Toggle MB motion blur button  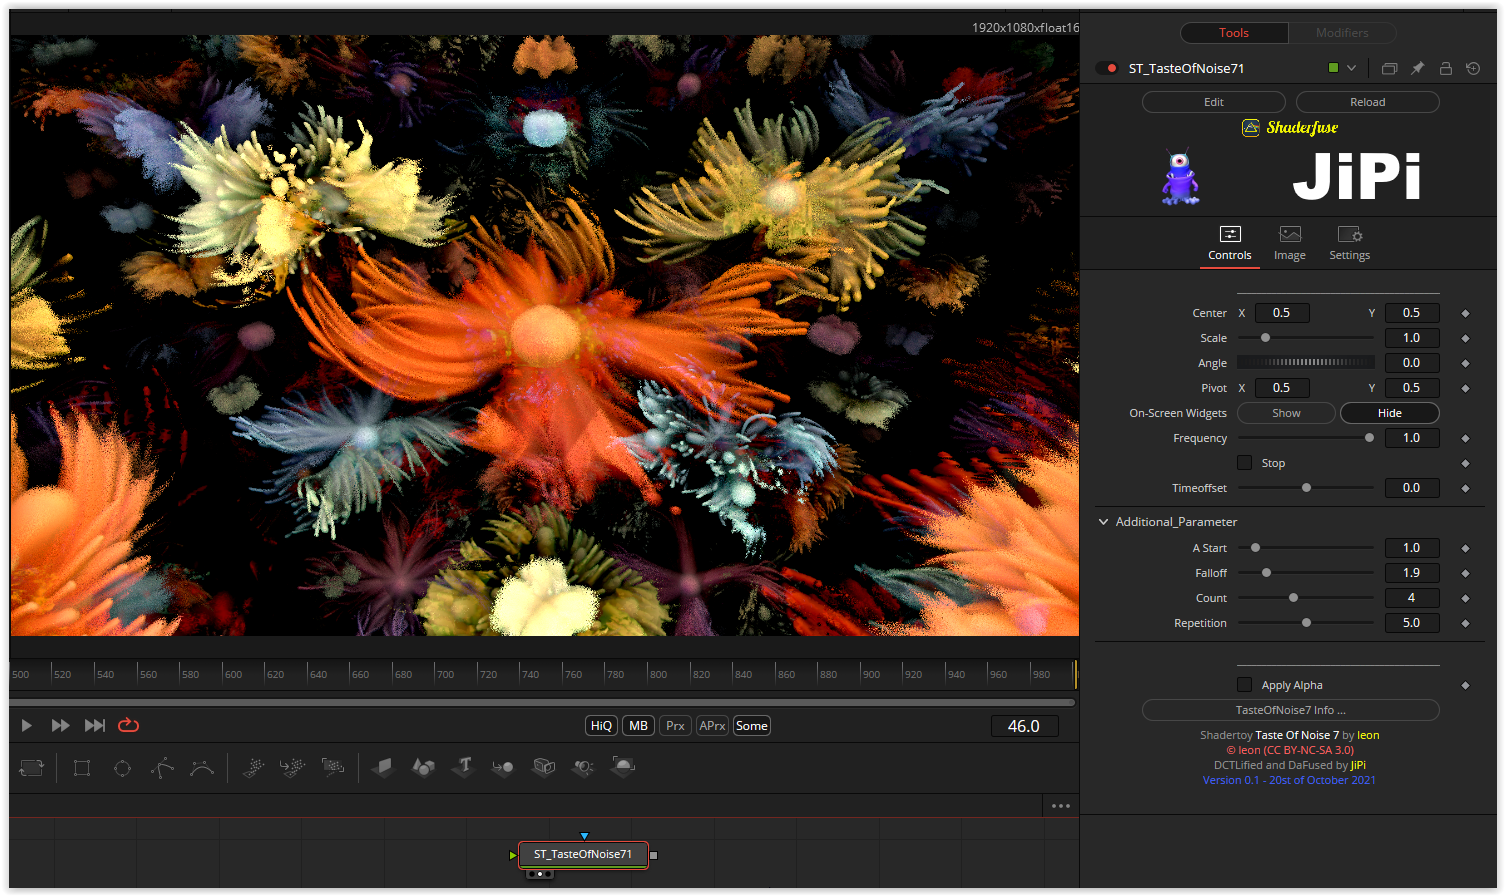[638, 726]
